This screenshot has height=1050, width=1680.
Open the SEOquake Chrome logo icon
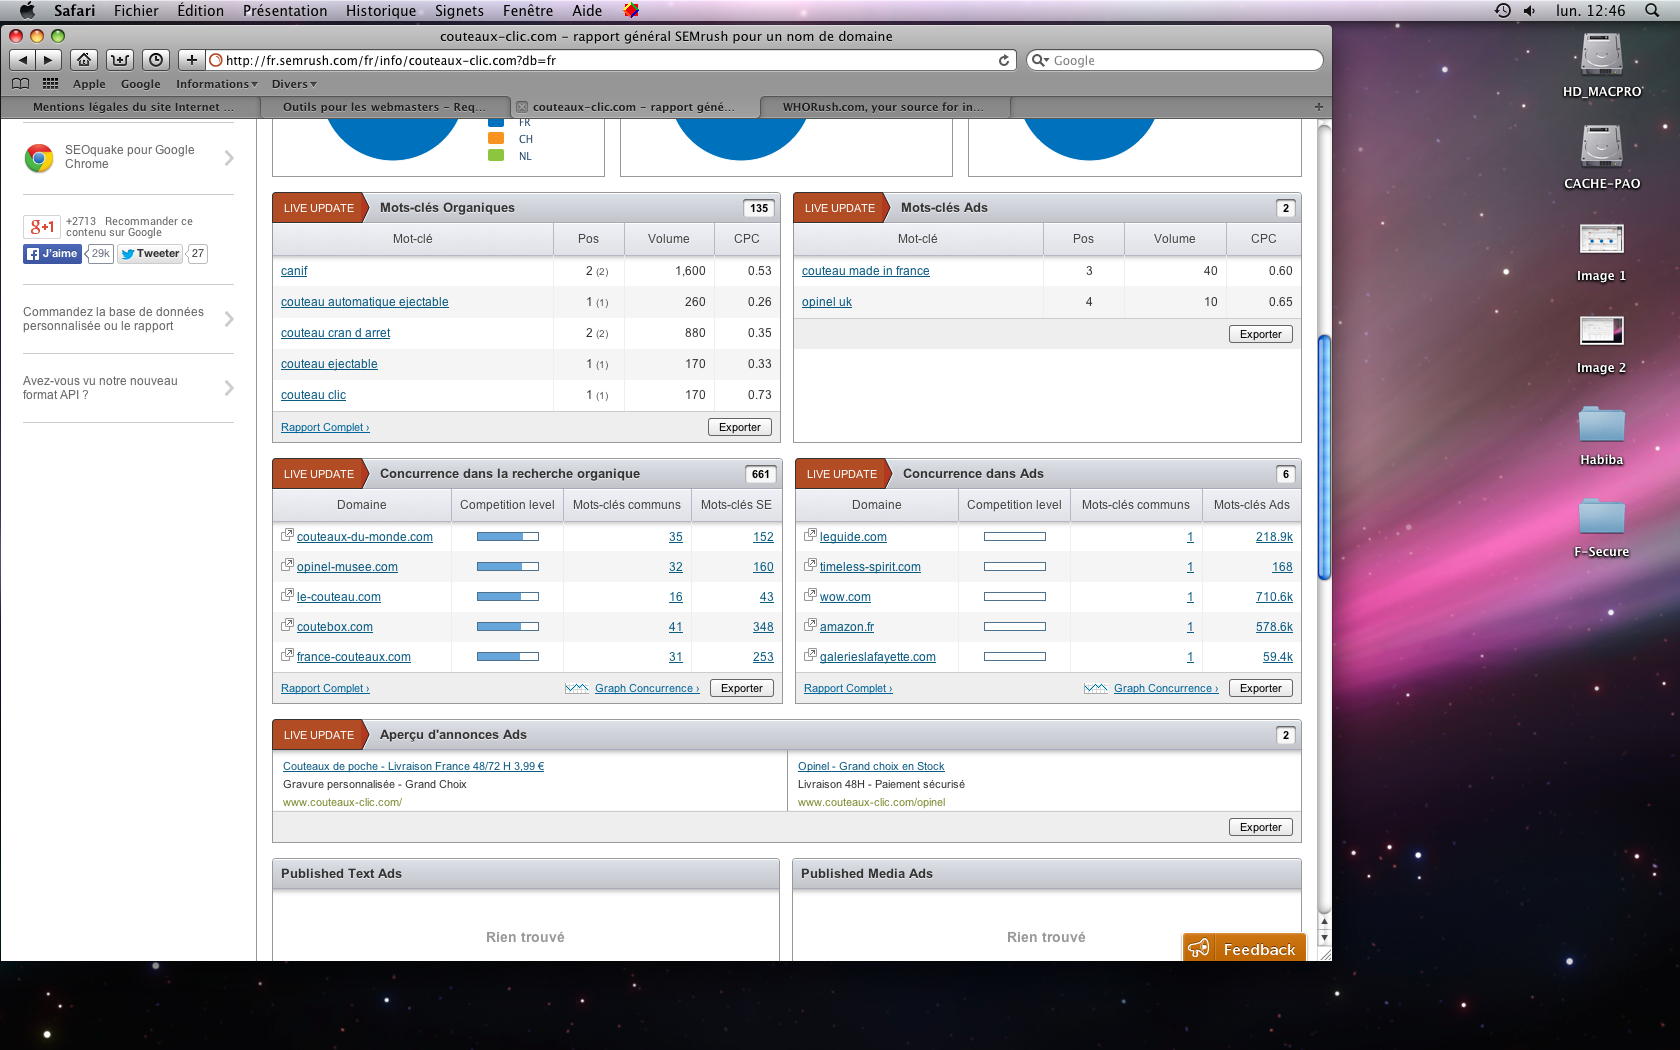point(39,157)
